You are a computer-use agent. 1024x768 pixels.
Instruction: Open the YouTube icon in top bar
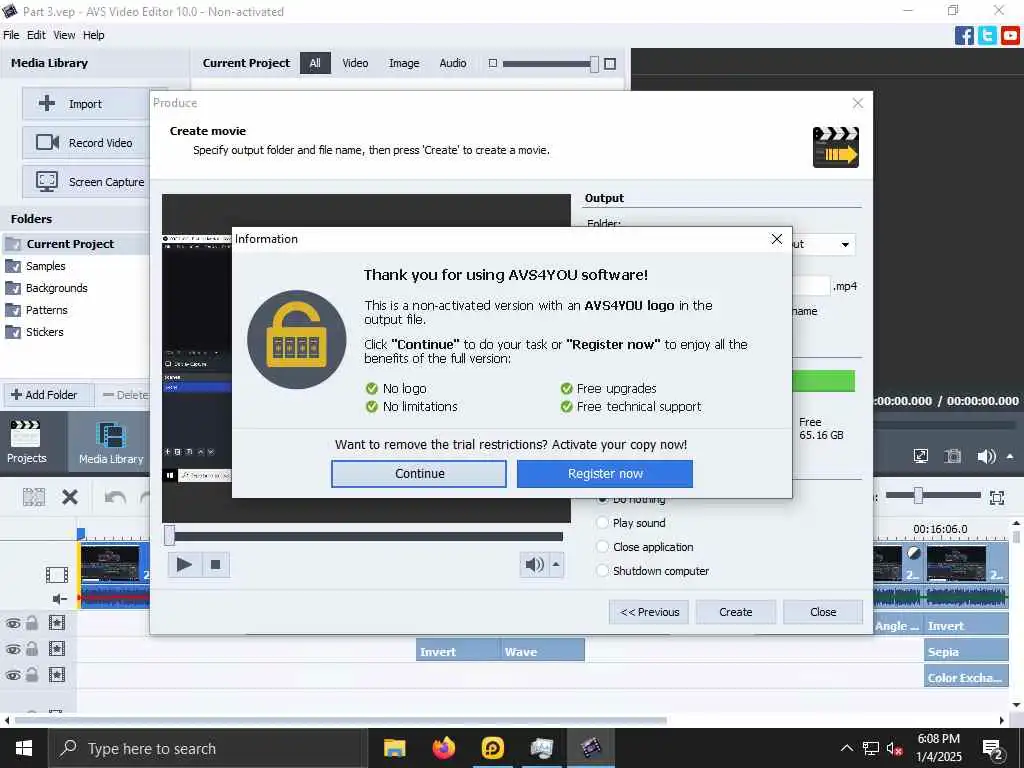tap(1010, 35)
